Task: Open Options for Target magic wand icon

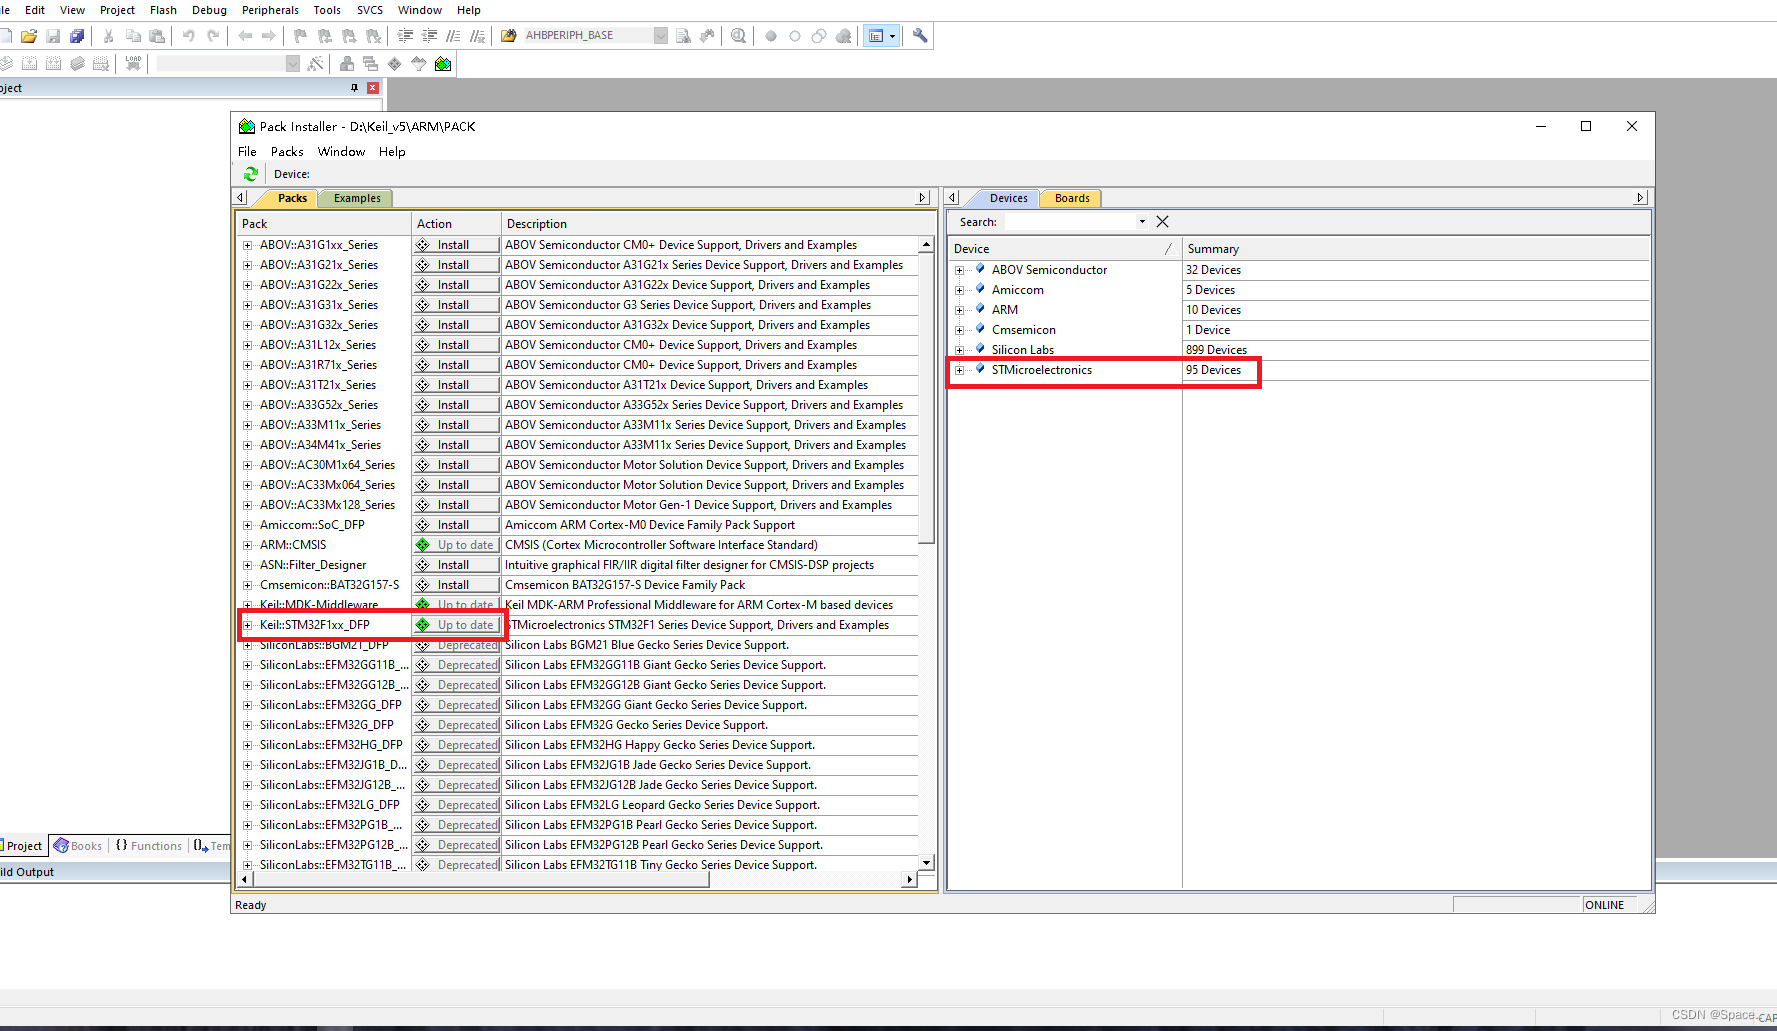Action: [316, 63]
